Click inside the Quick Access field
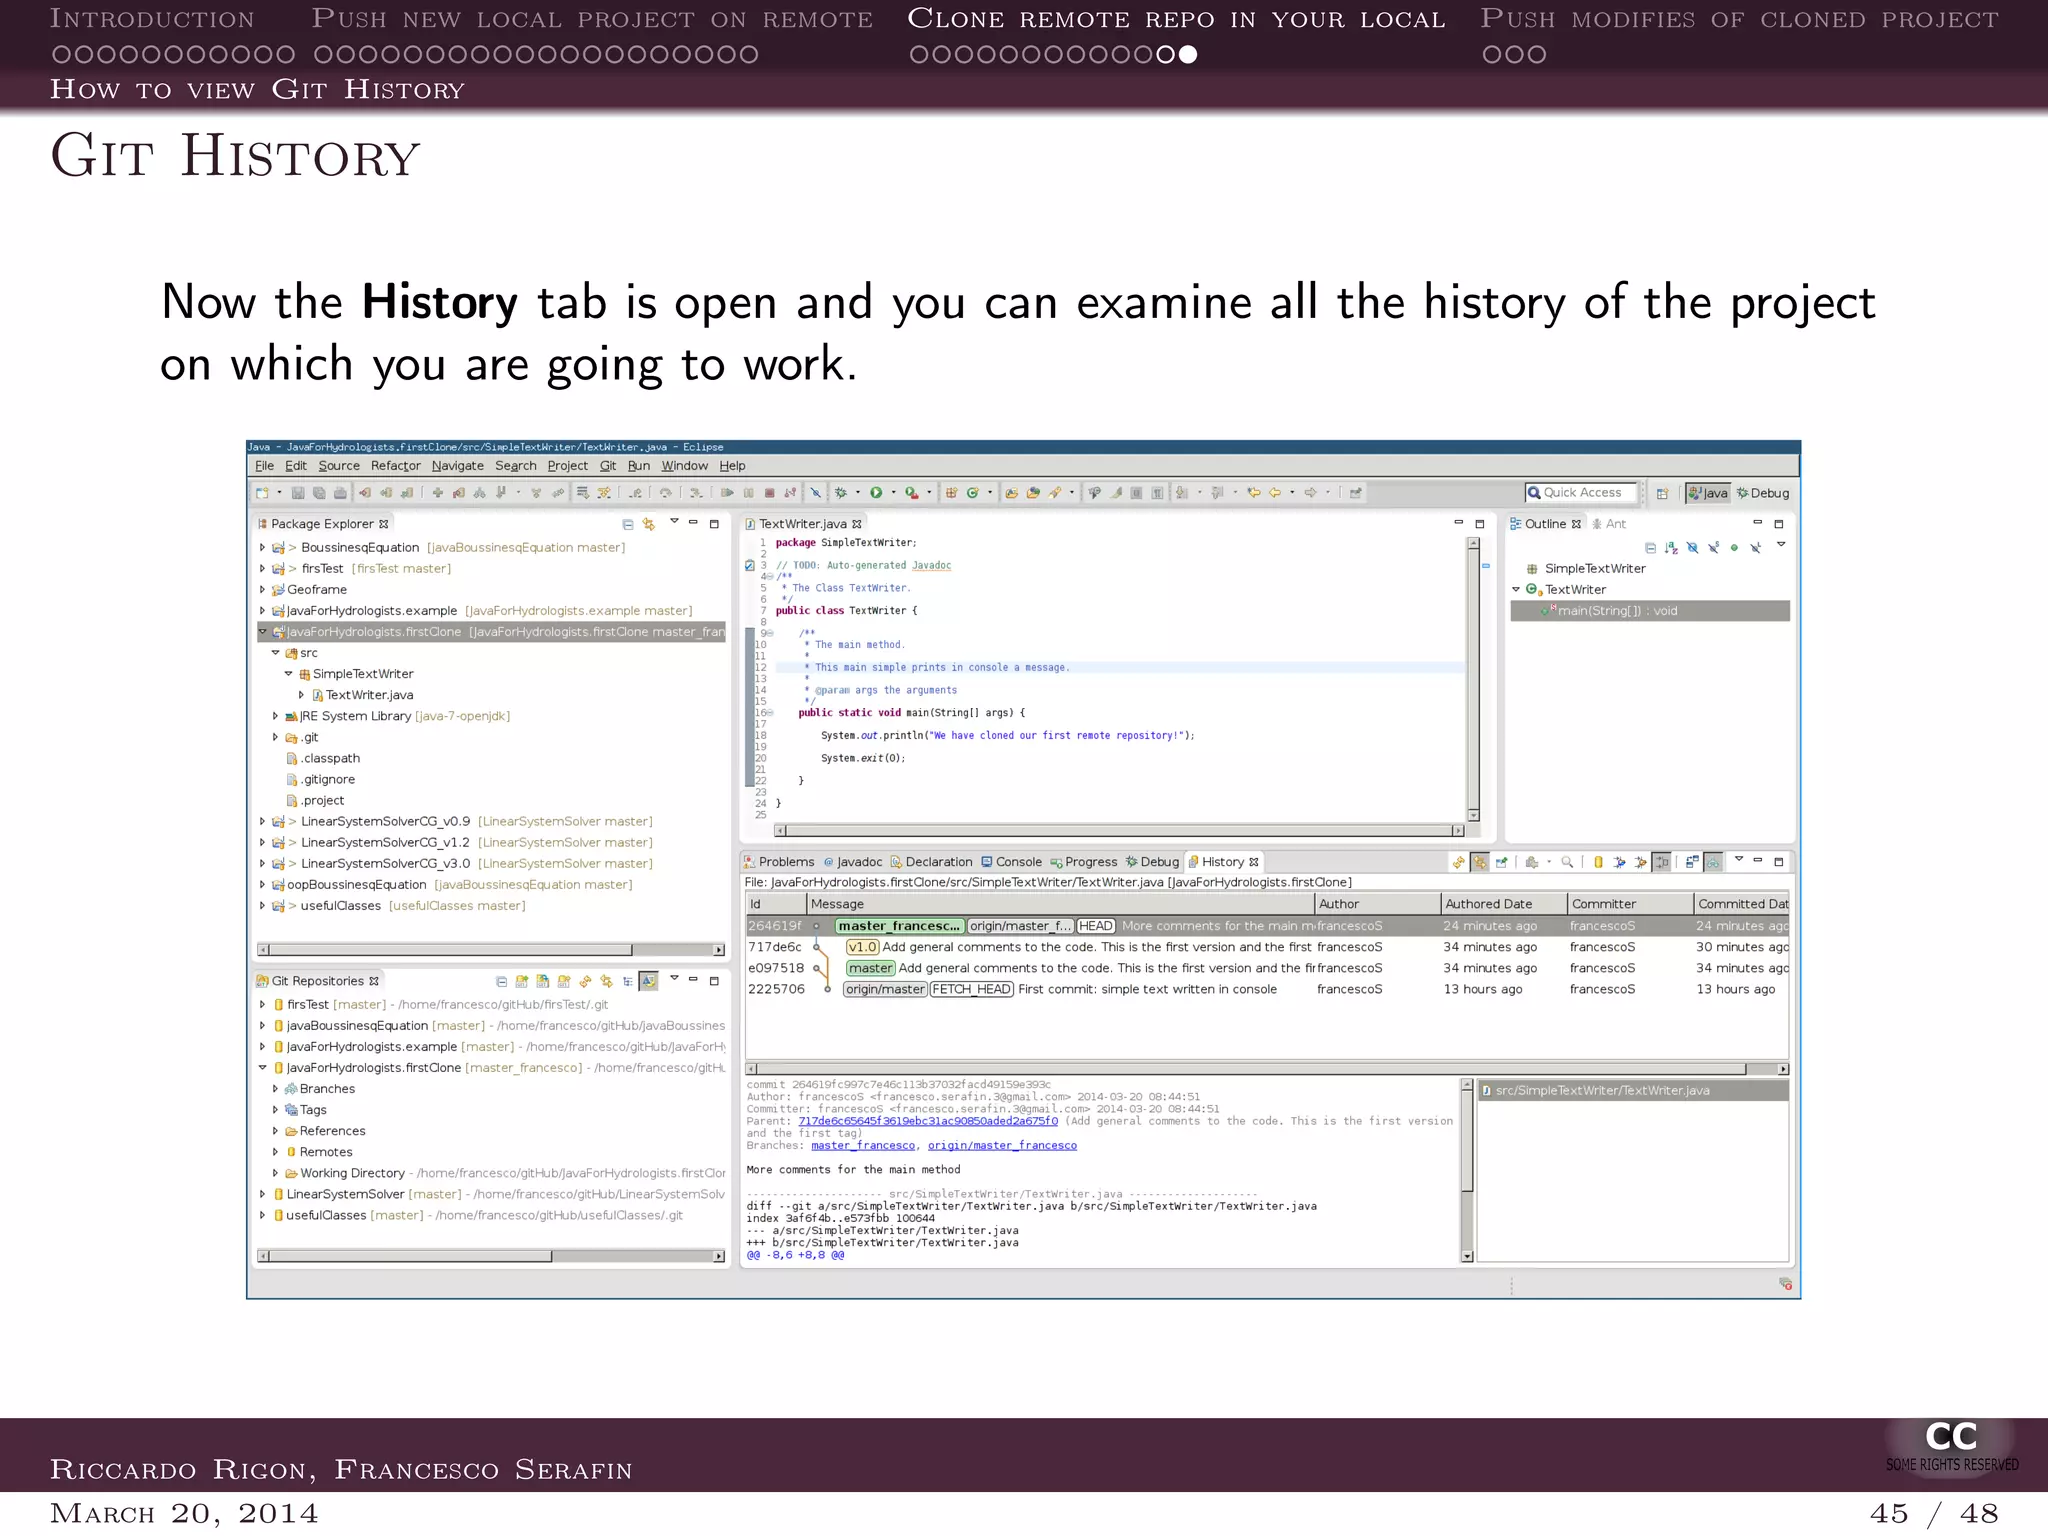 pyautogui.click(x=1581, y=493)
